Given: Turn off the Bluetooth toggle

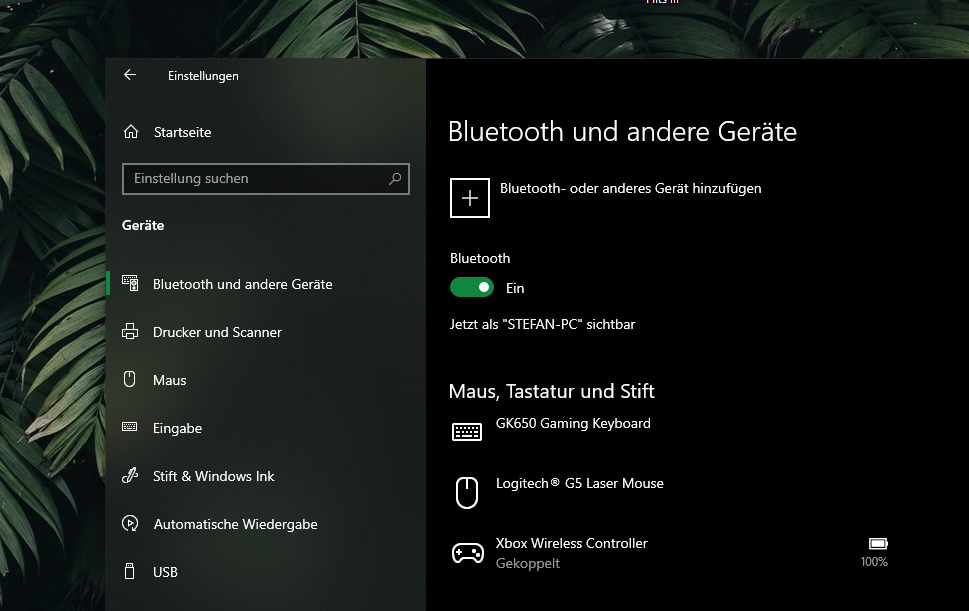Looking at the screenshot, I should pyautogui.click(x=472, y=287).
